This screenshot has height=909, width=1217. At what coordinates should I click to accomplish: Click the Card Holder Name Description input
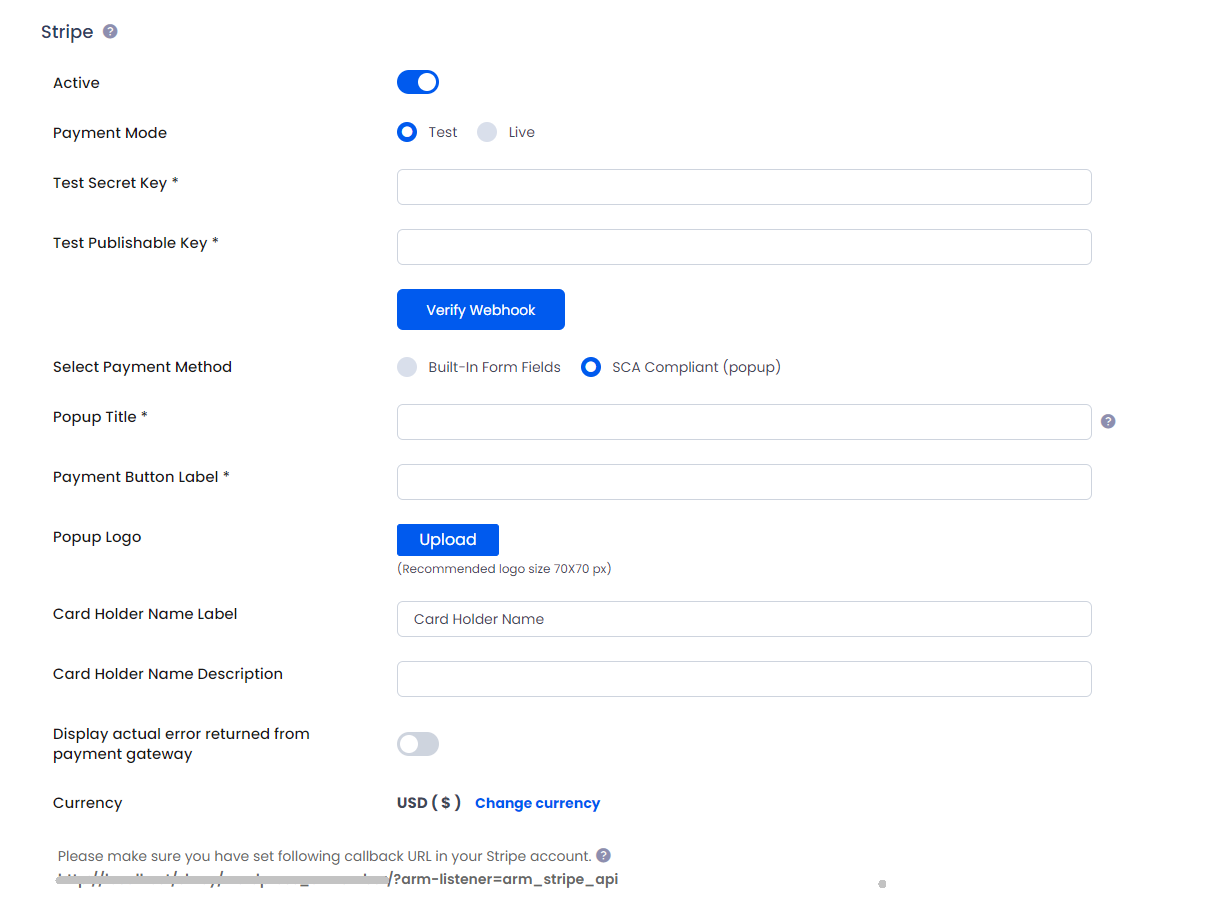[x=744, y=679]
